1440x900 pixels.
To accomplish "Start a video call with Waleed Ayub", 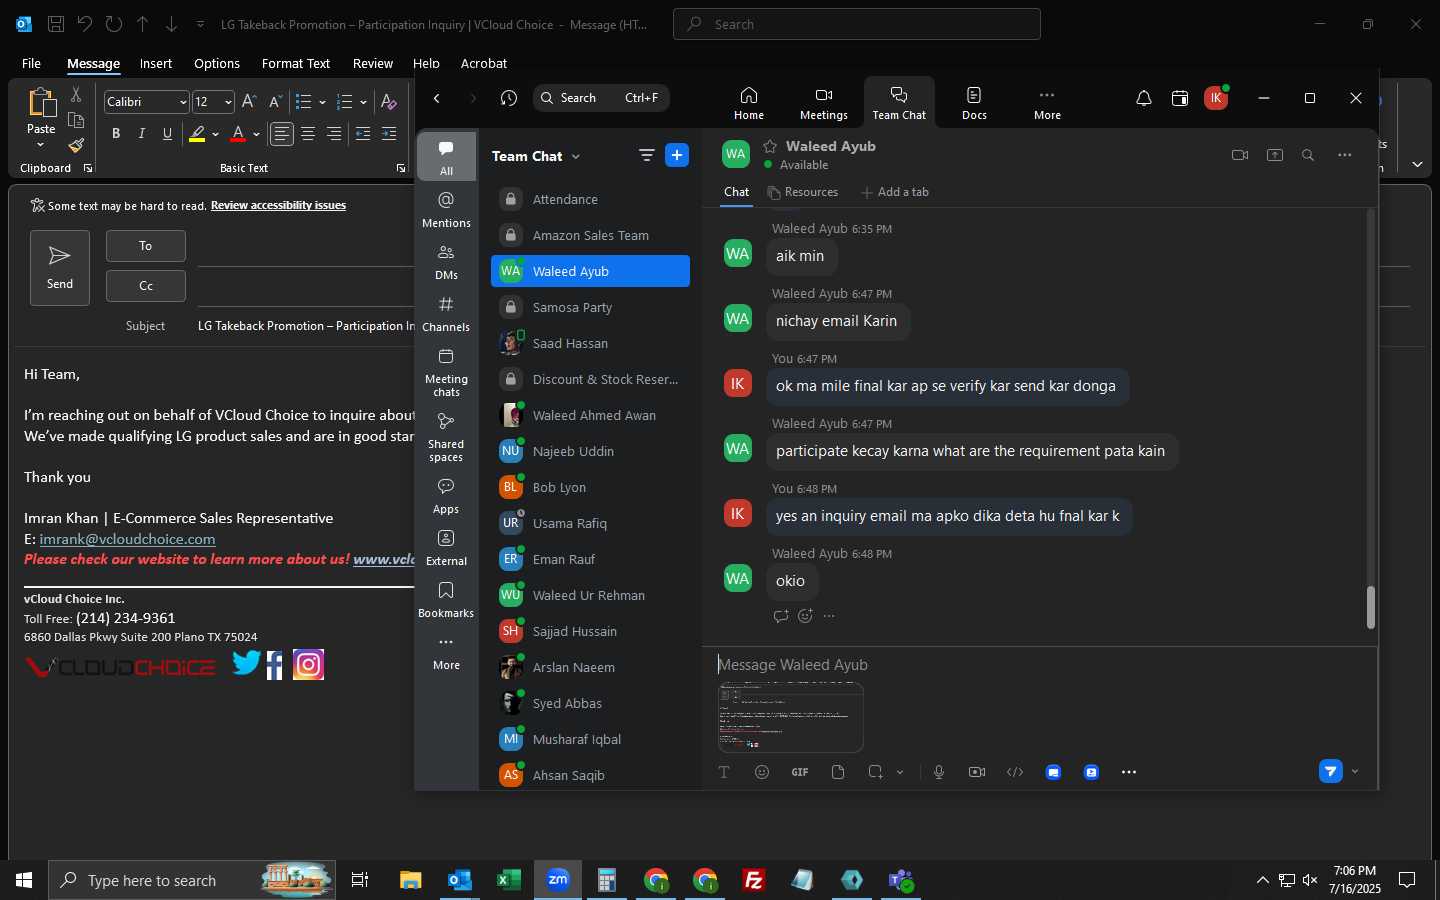I will [1240, 155].
